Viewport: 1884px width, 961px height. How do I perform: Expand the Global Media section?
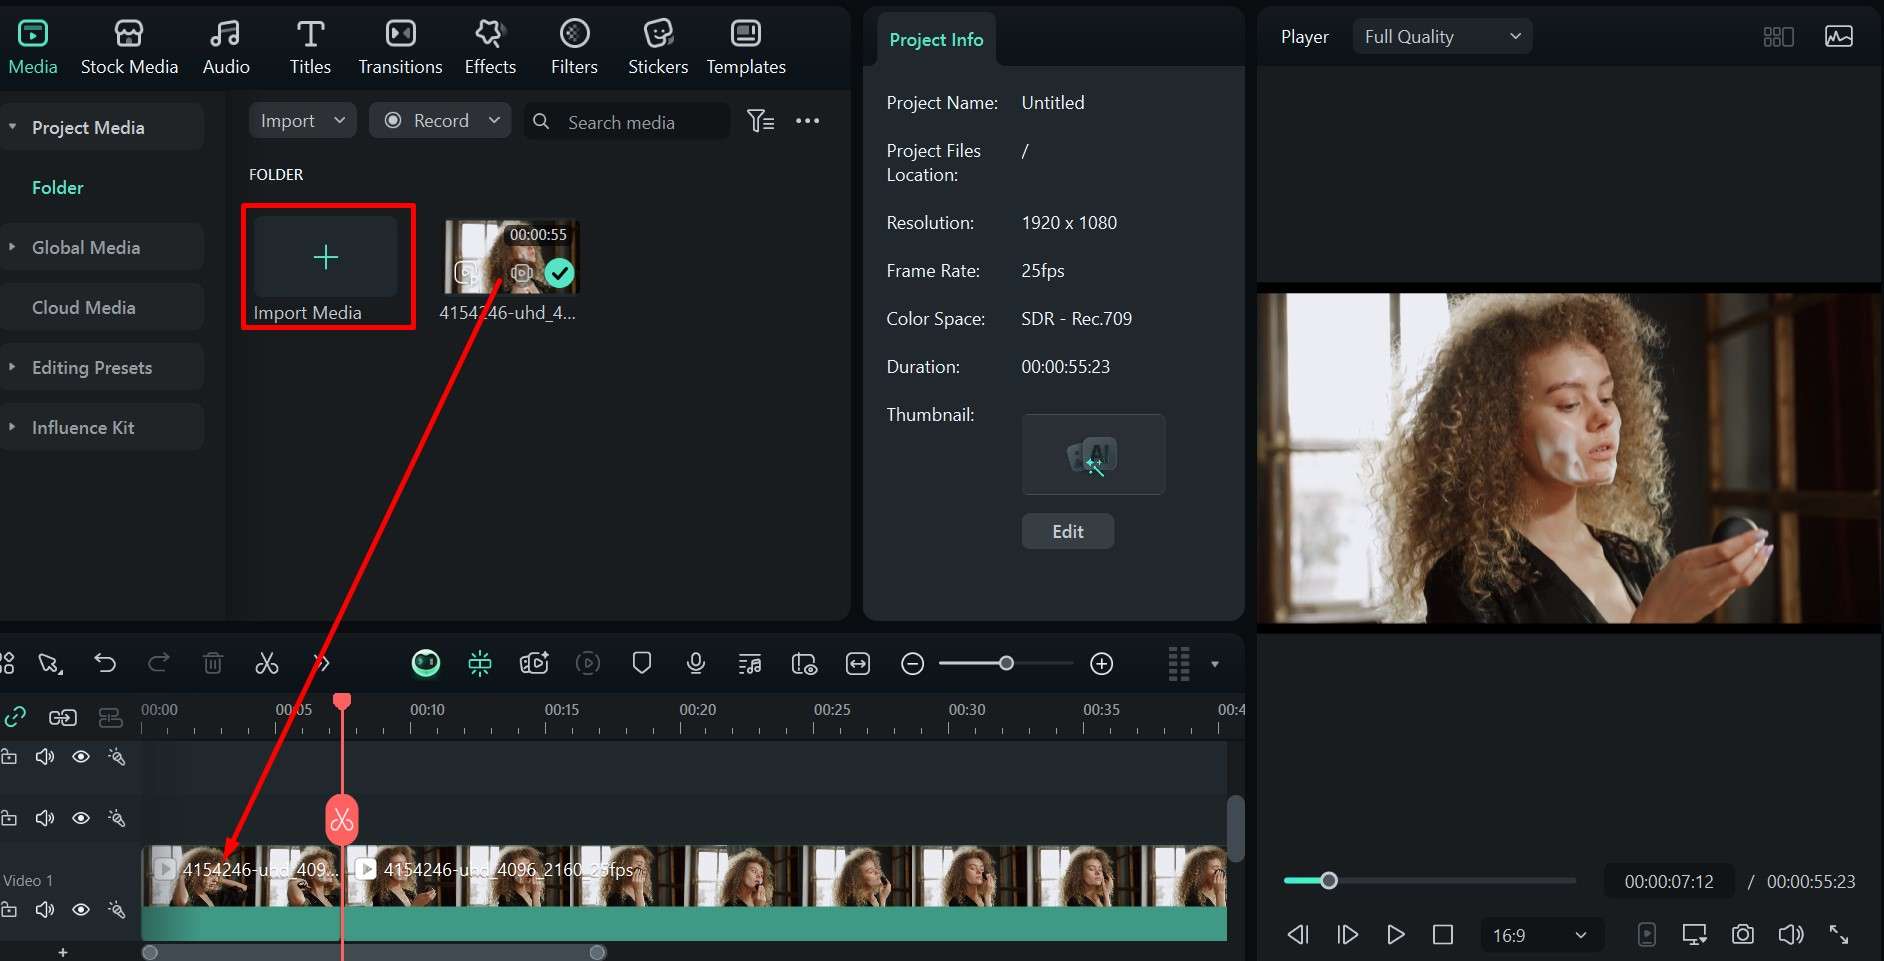coord(12,247)
